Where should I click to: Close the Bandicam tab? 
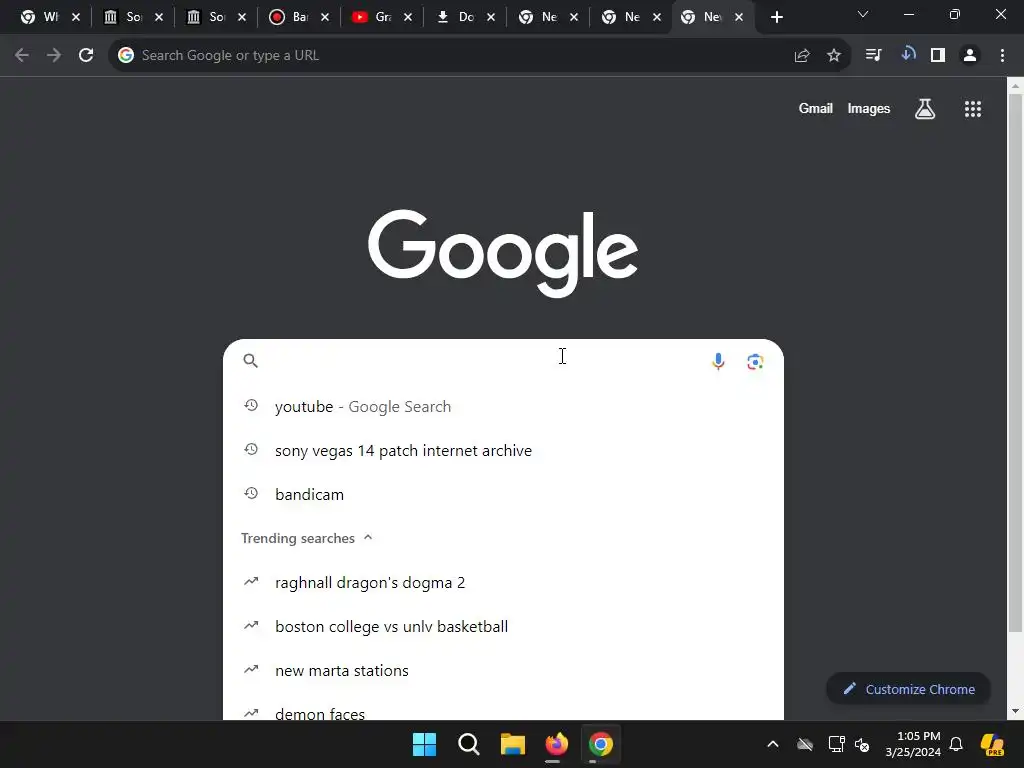pos(325,18)
